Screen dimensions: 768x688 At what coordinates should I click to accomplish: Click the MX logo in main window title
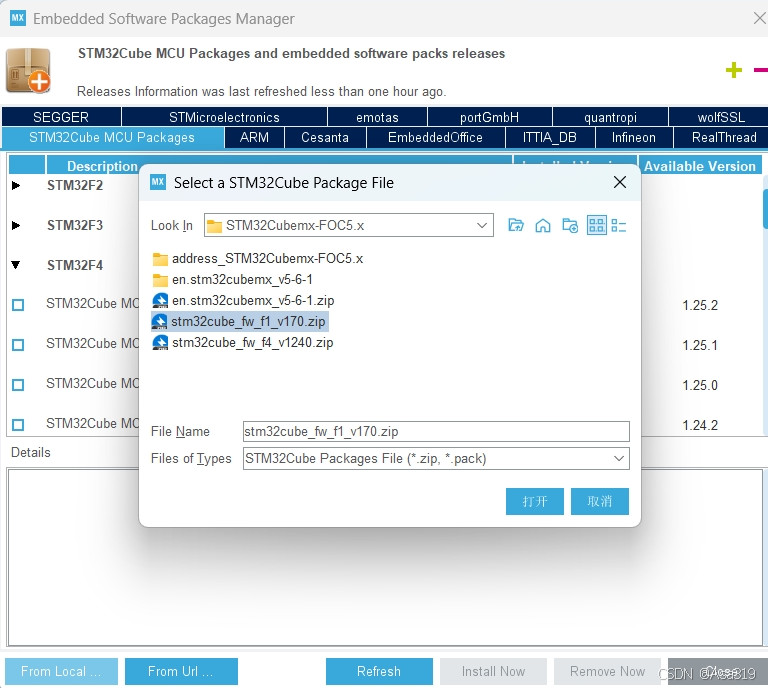(x=18, y=18)
